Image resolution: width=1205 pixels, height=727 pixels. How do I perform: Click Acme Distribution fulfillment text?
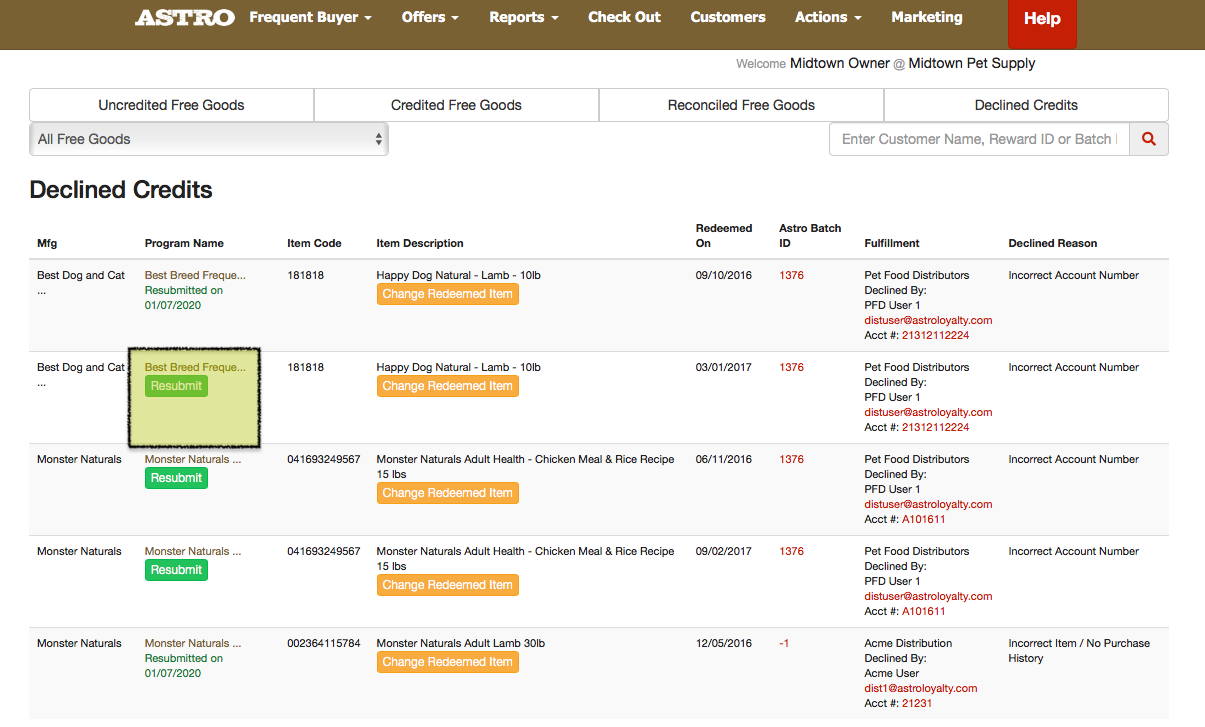[908, 643]
